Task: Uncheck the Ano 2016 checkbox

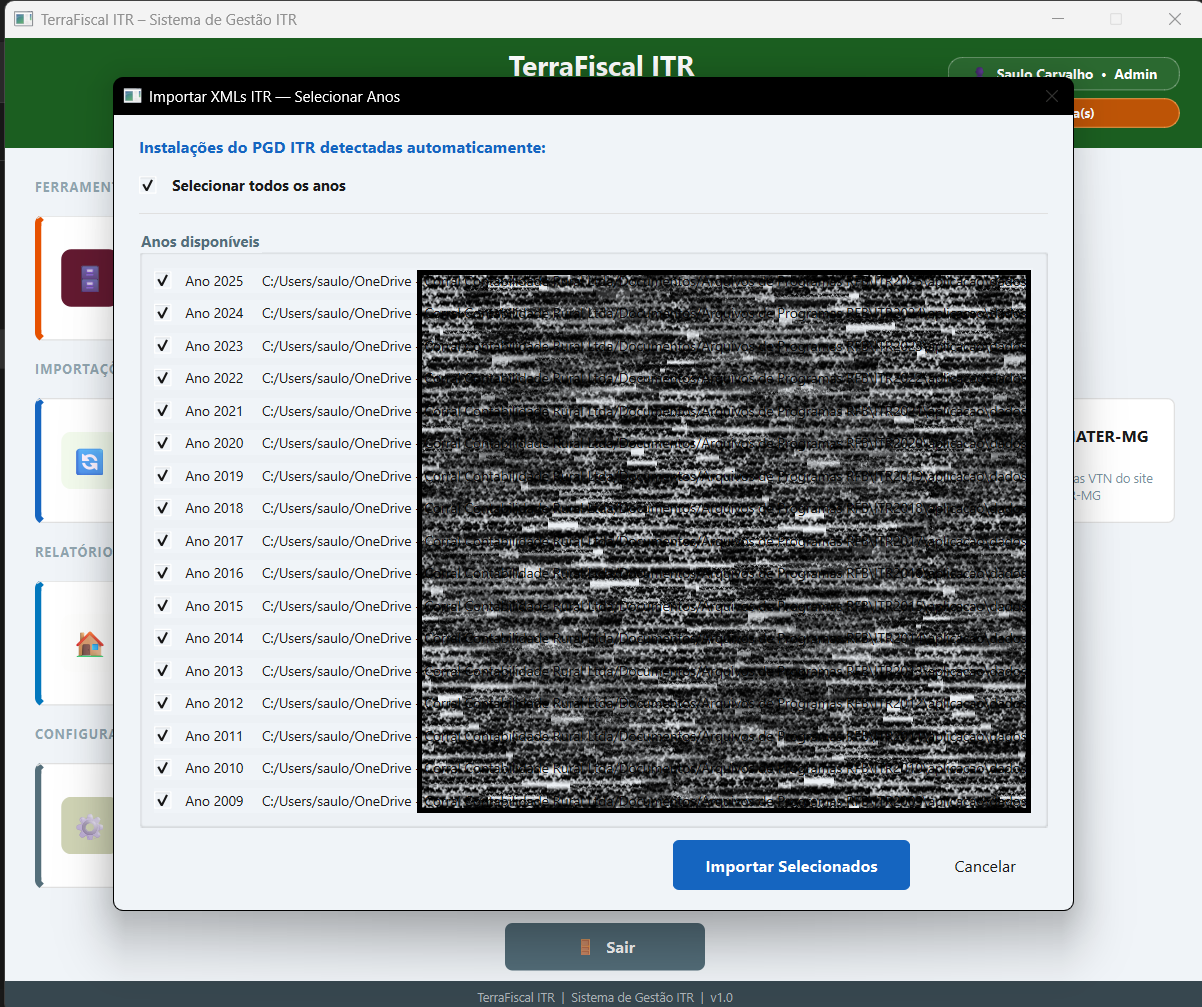Action: click(x=163, y=573)
